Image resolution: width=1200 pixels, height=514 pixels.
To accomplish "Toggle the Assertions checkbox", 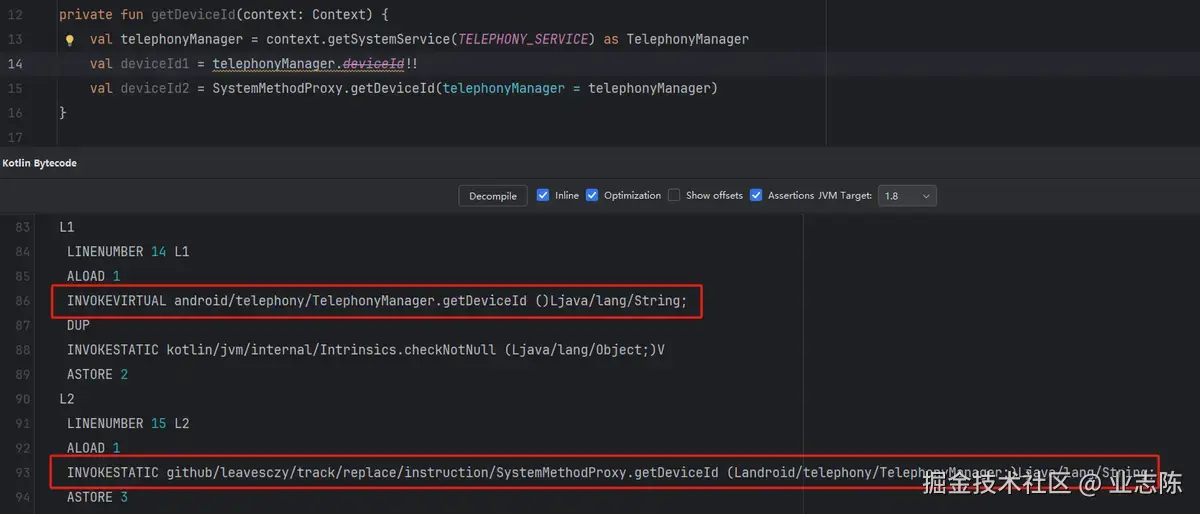I will [x=756, y=195].
